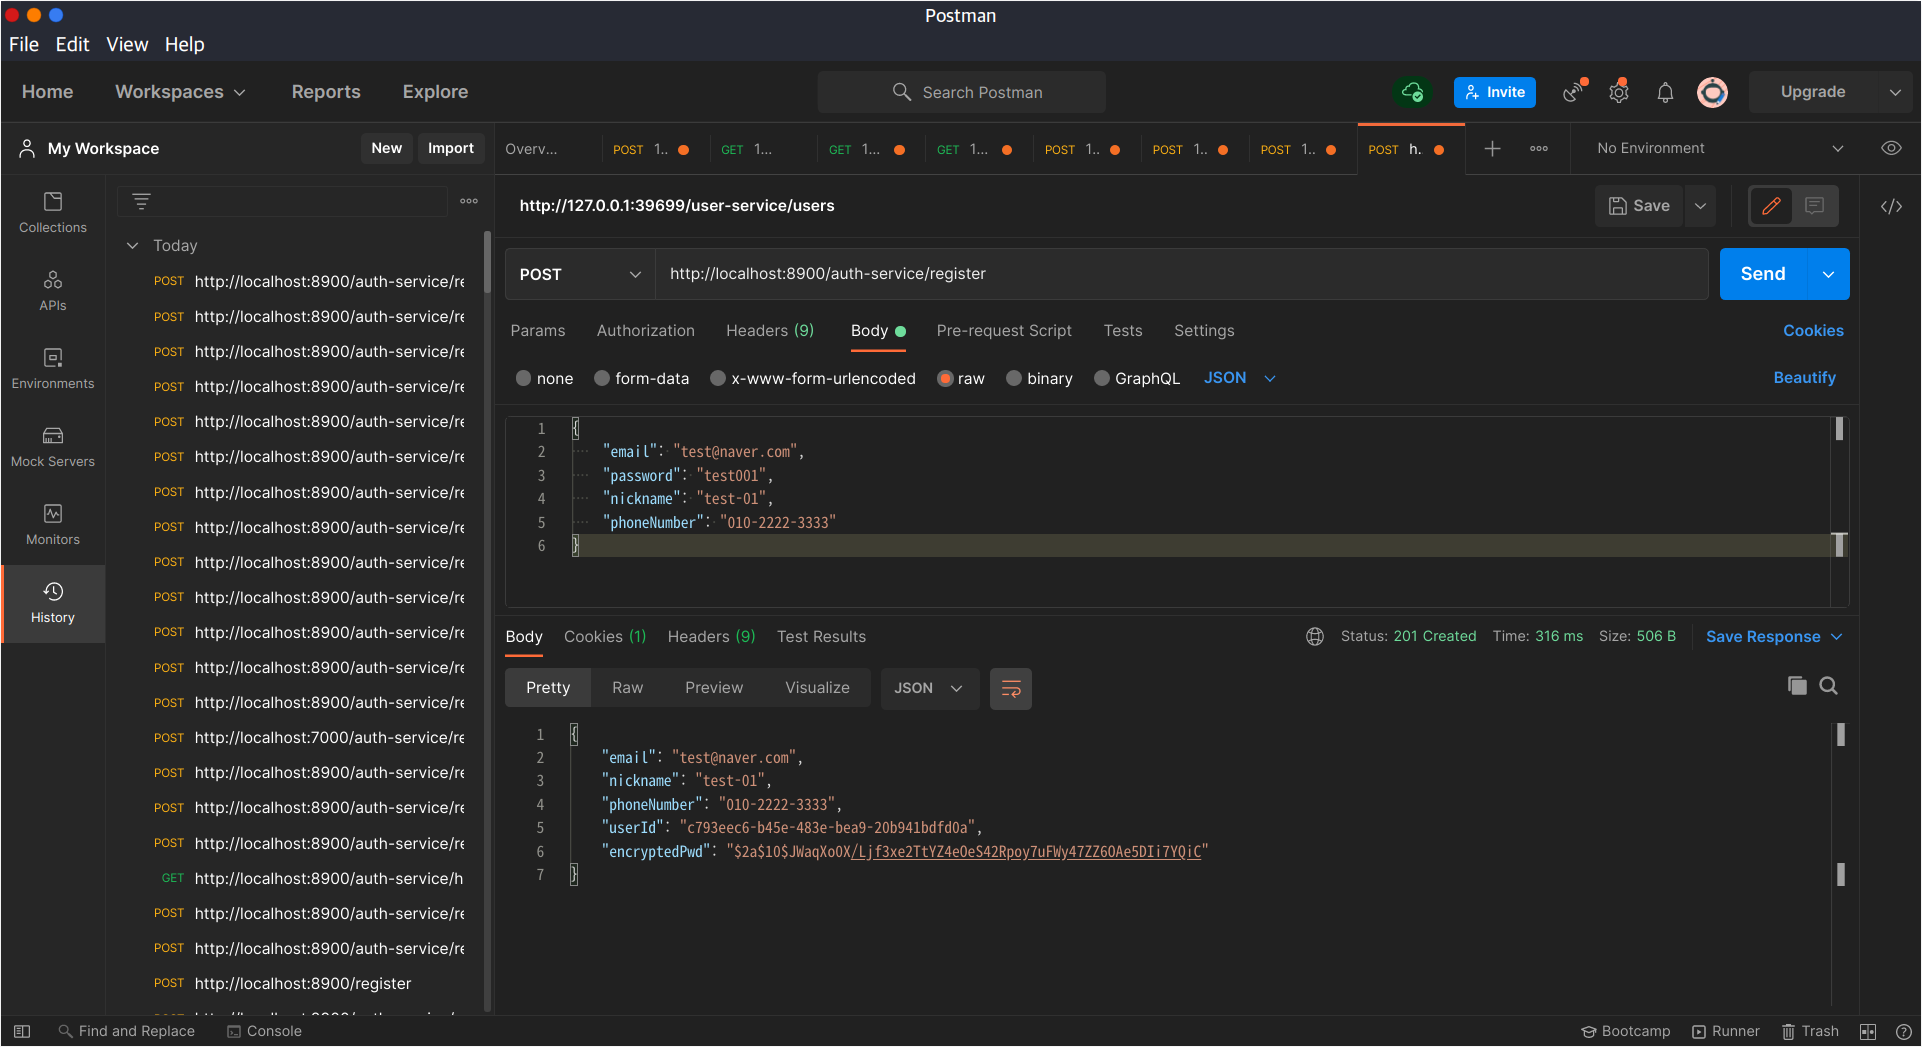
Task: Click the Import button
Action: click(x=451, y=148)
